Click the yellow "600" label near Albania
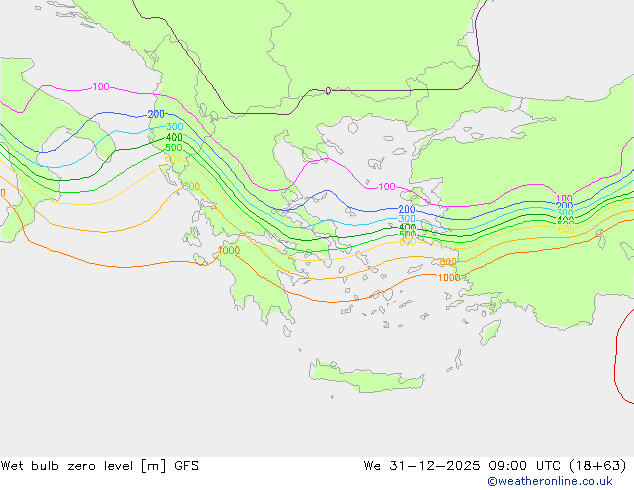The height and width of the screenshot is (490, 634). coord(173,158)
